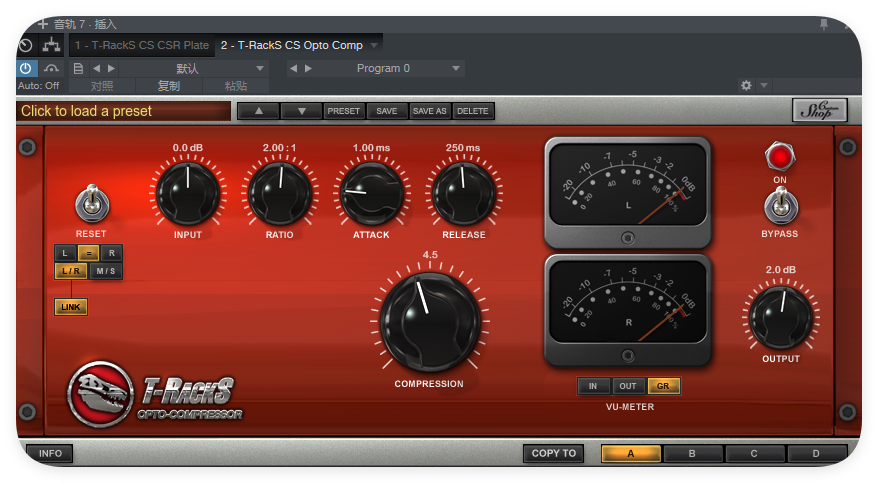Click the right channel VU meter display

point(628,302)
